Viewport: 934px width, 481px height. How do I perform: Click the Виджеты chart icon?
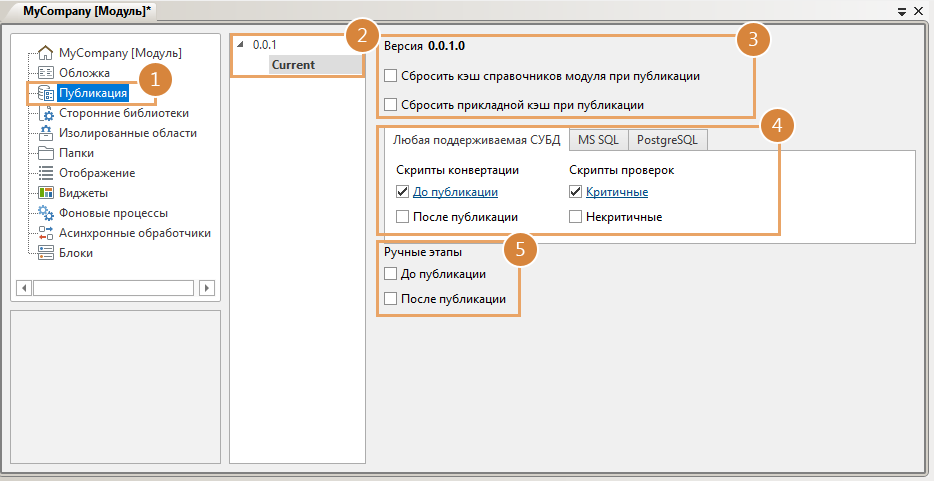pos(45,193)
